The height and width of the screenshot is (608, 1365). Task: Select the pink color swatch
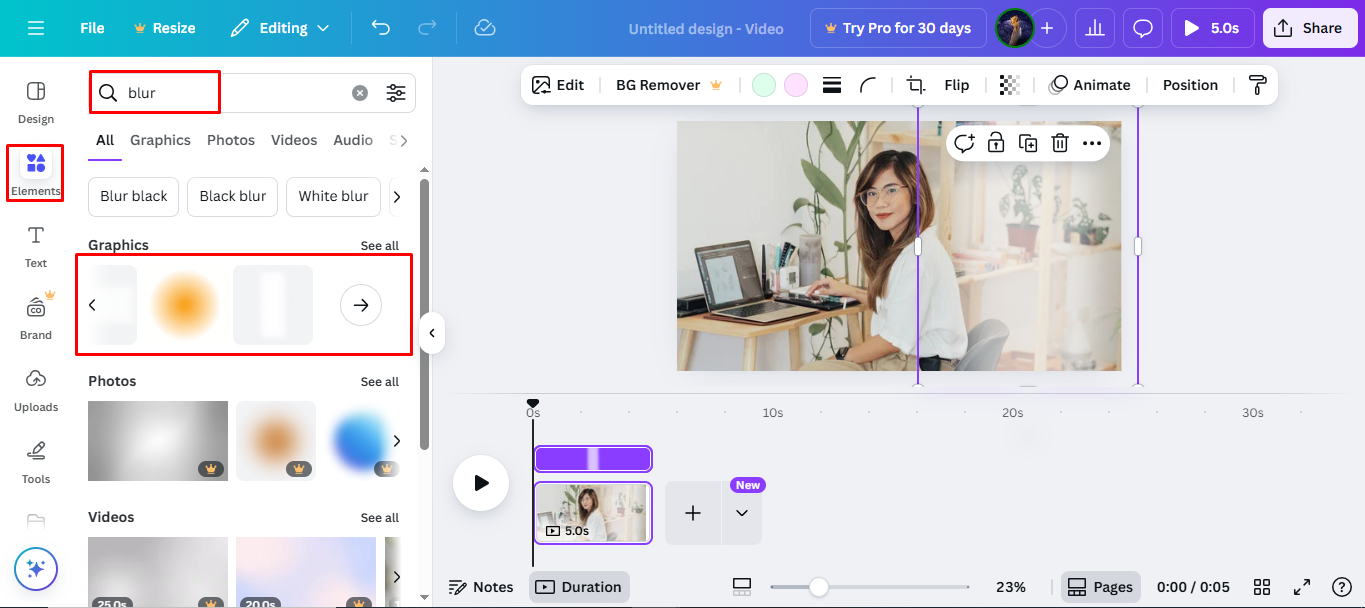(795, 85)
